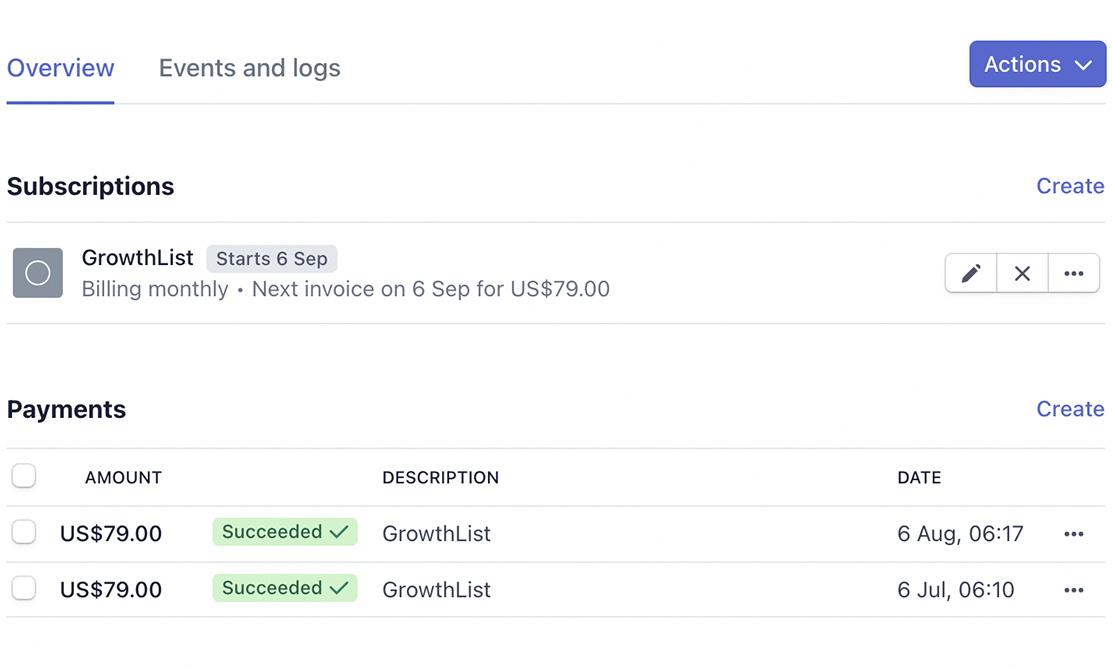Switch to the Overview tab

coord(60,68)
